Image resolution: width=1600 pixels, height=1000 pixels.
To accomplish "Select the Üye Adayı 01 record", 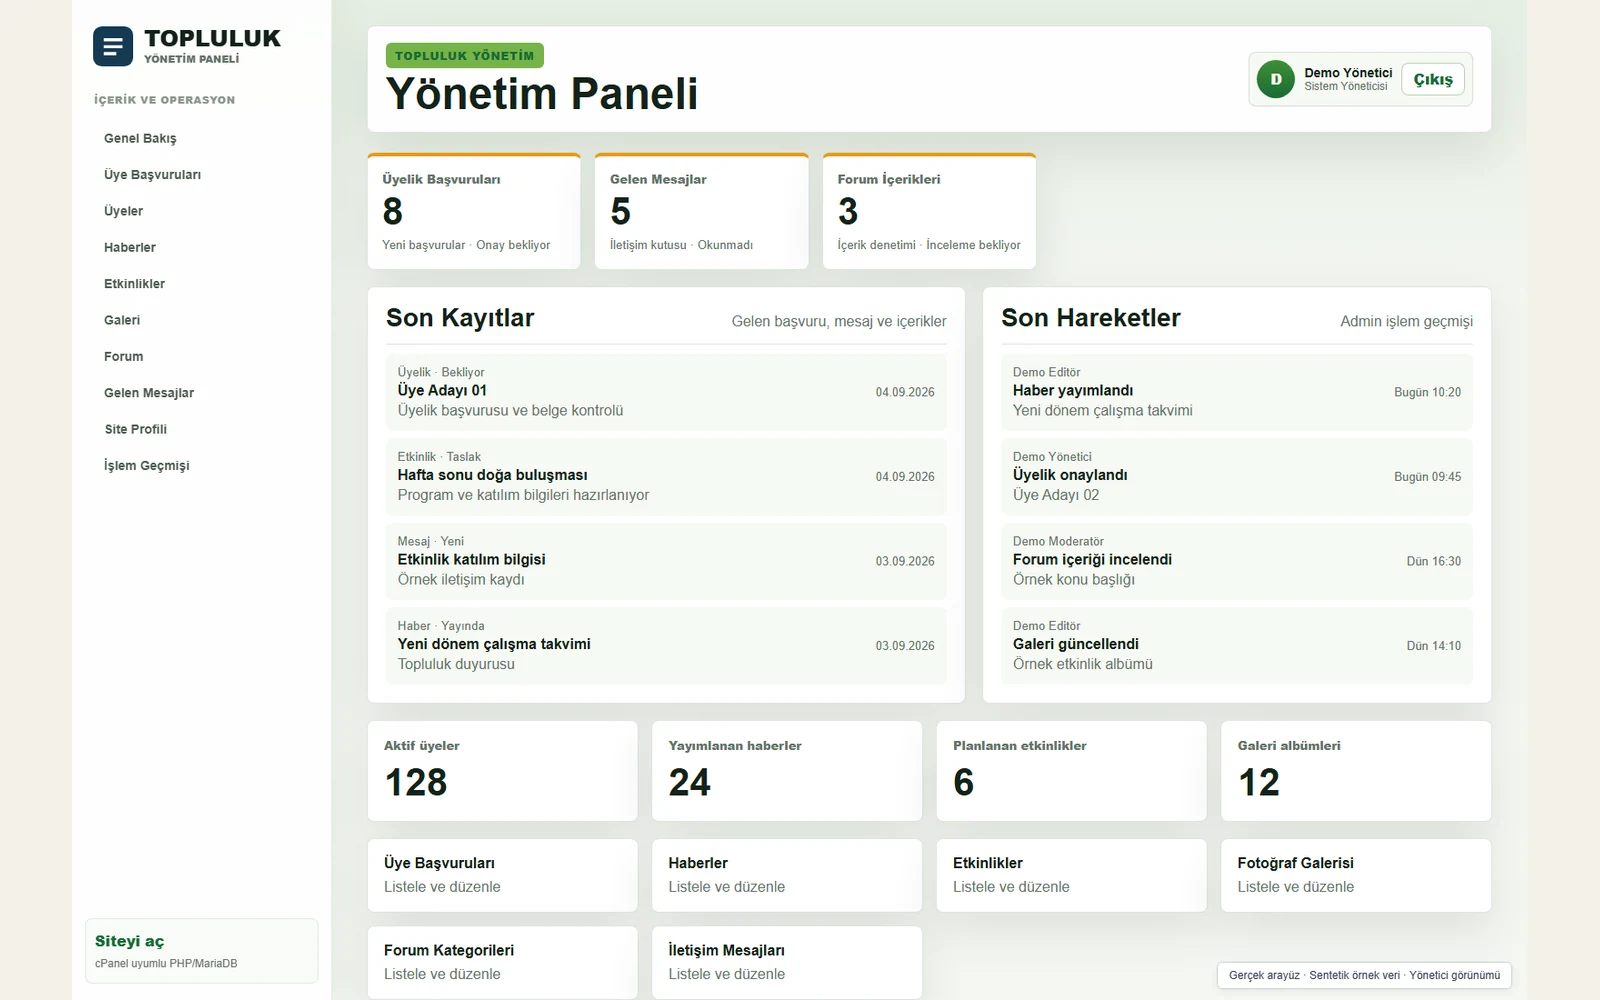I will click(666, 392).
